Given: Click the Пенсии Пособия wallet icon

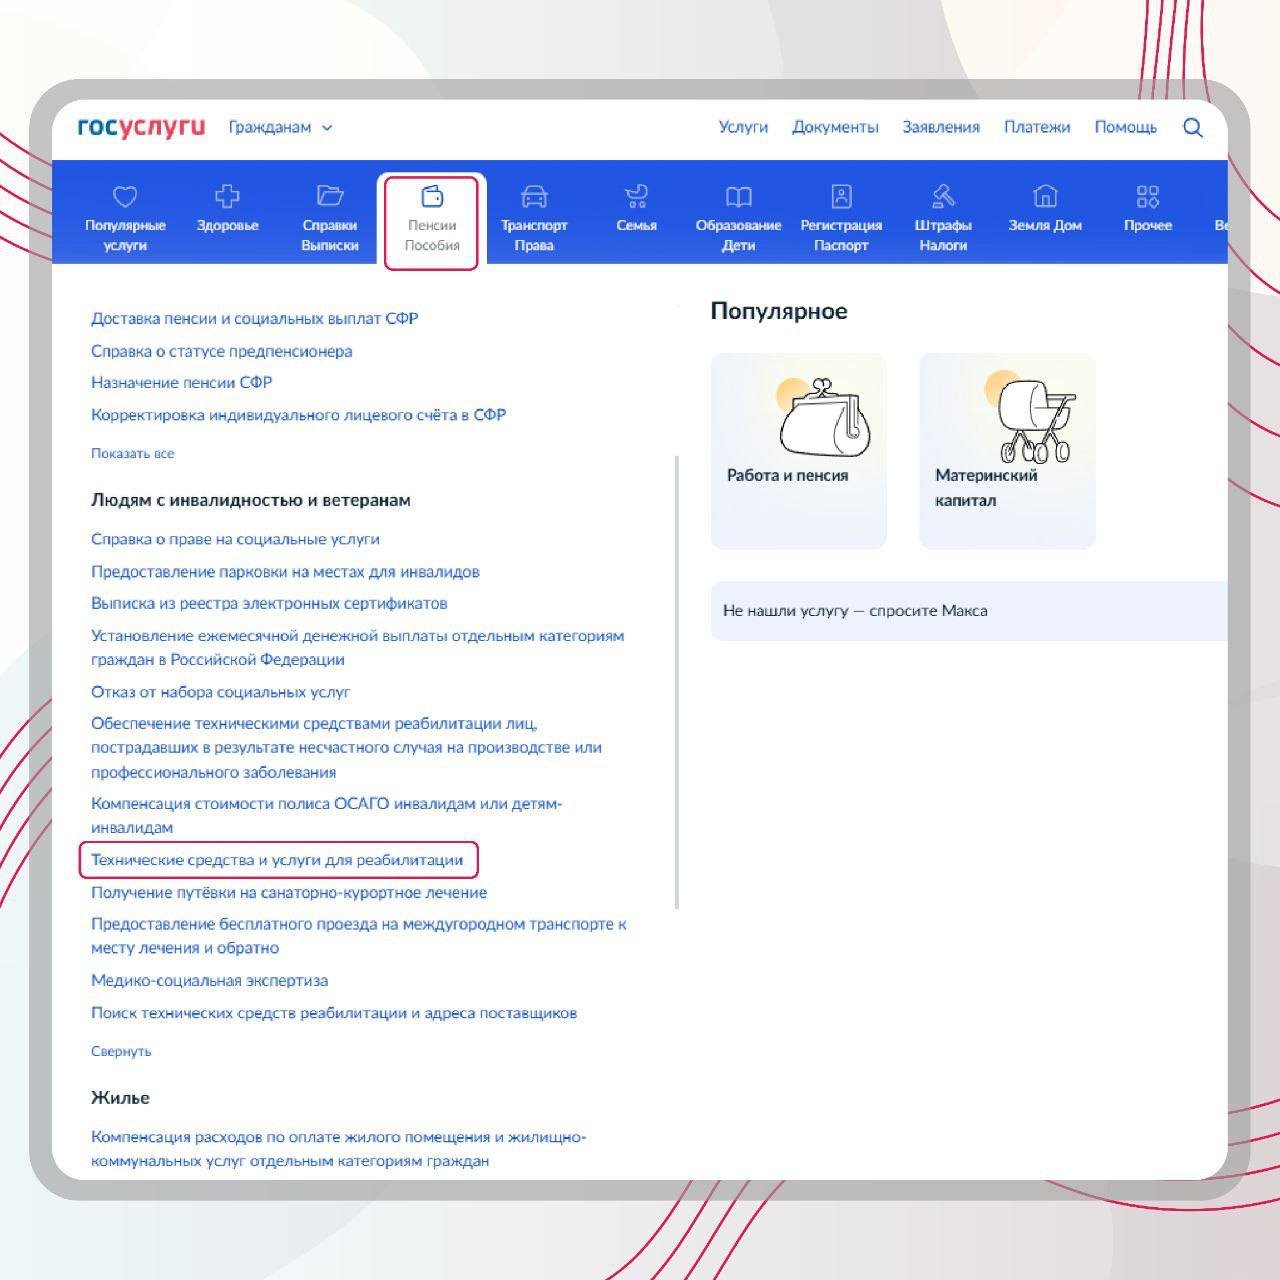Looking at the screenshot, I should click(x=432, y=195).
